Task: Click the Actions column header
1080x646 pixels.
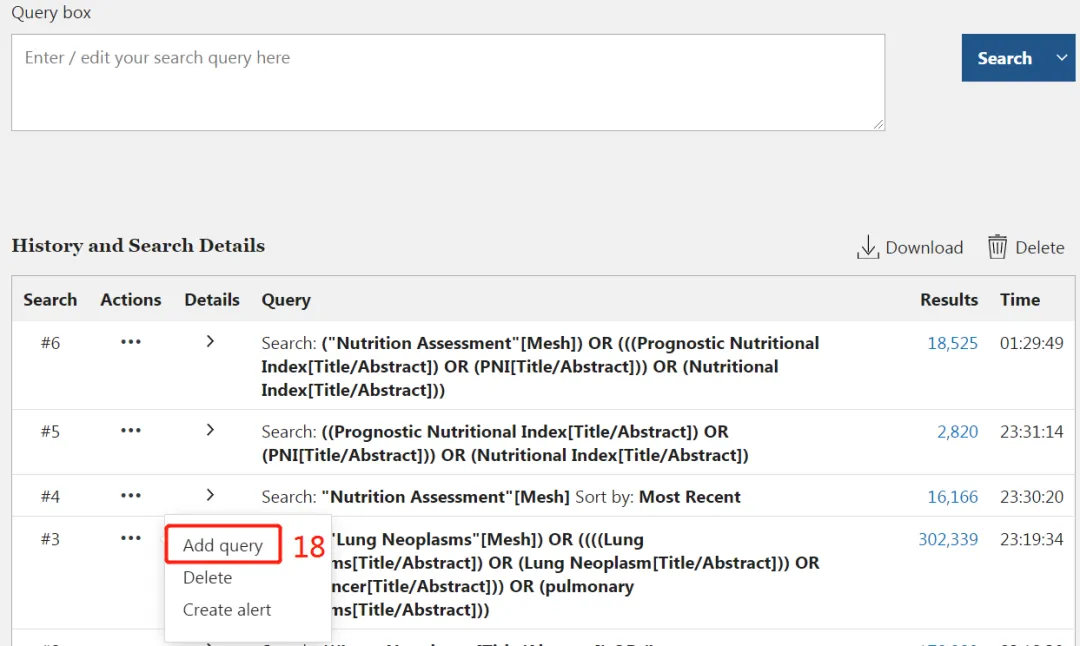Action: 130,300
